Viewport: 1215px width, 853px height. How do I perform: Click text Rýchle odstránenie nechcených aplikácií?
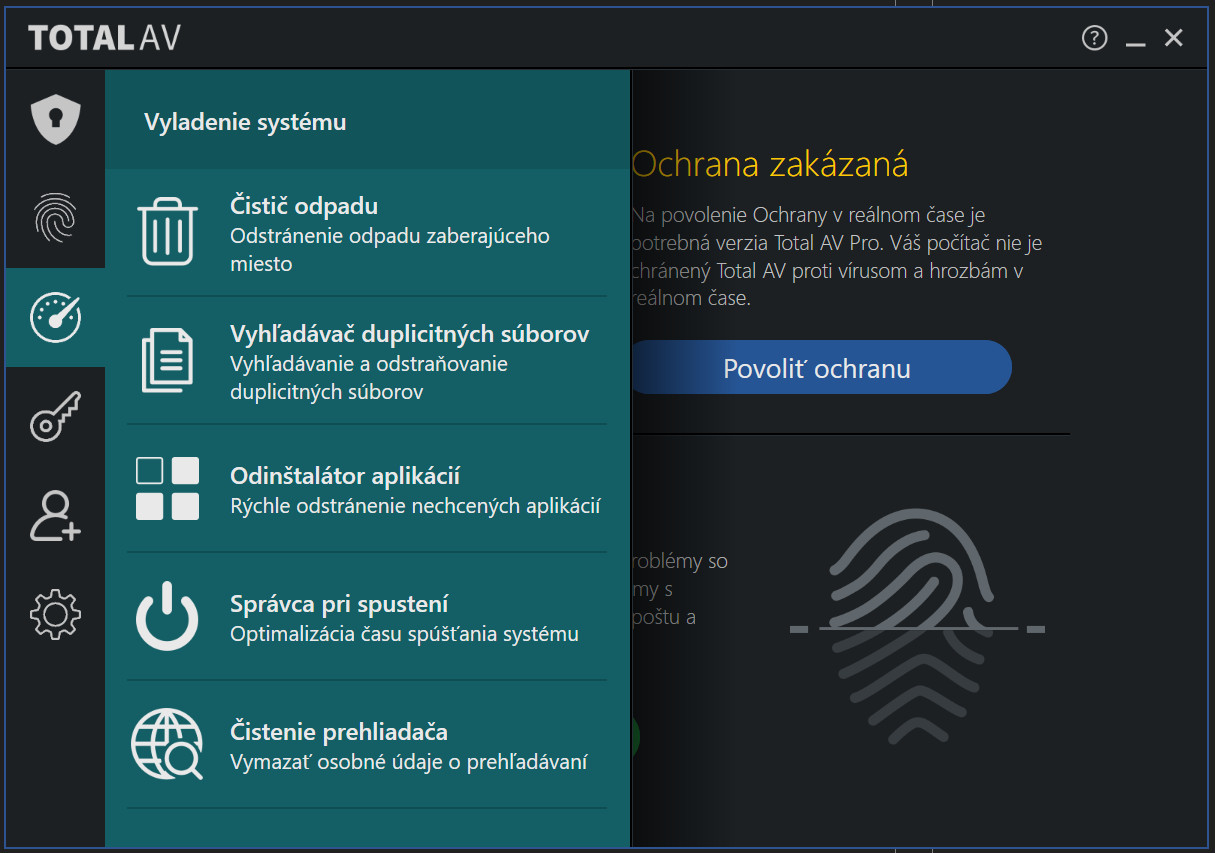(x=415, y=506)
